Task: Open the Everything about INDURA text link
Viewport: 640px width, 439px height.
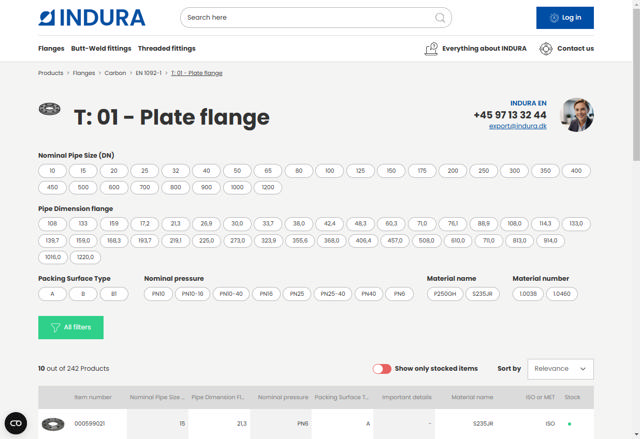Action: pos(484,49)
